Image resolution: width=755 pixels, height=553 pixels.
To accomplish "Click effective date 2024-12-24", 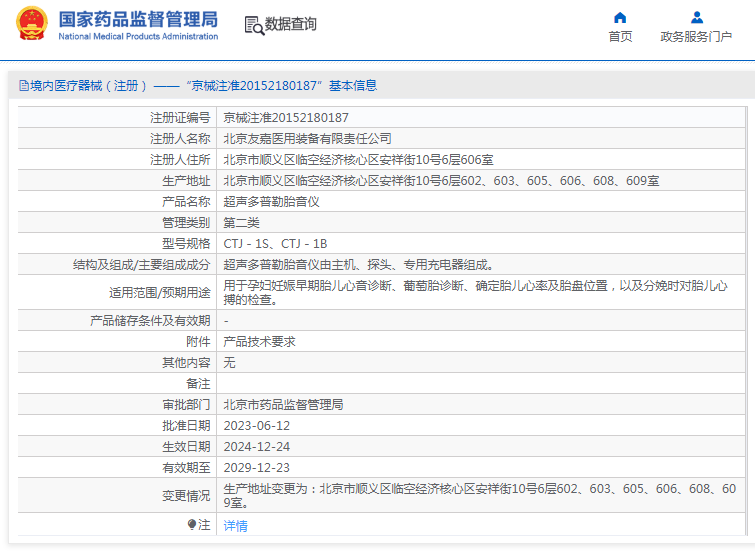I will 257,447.
